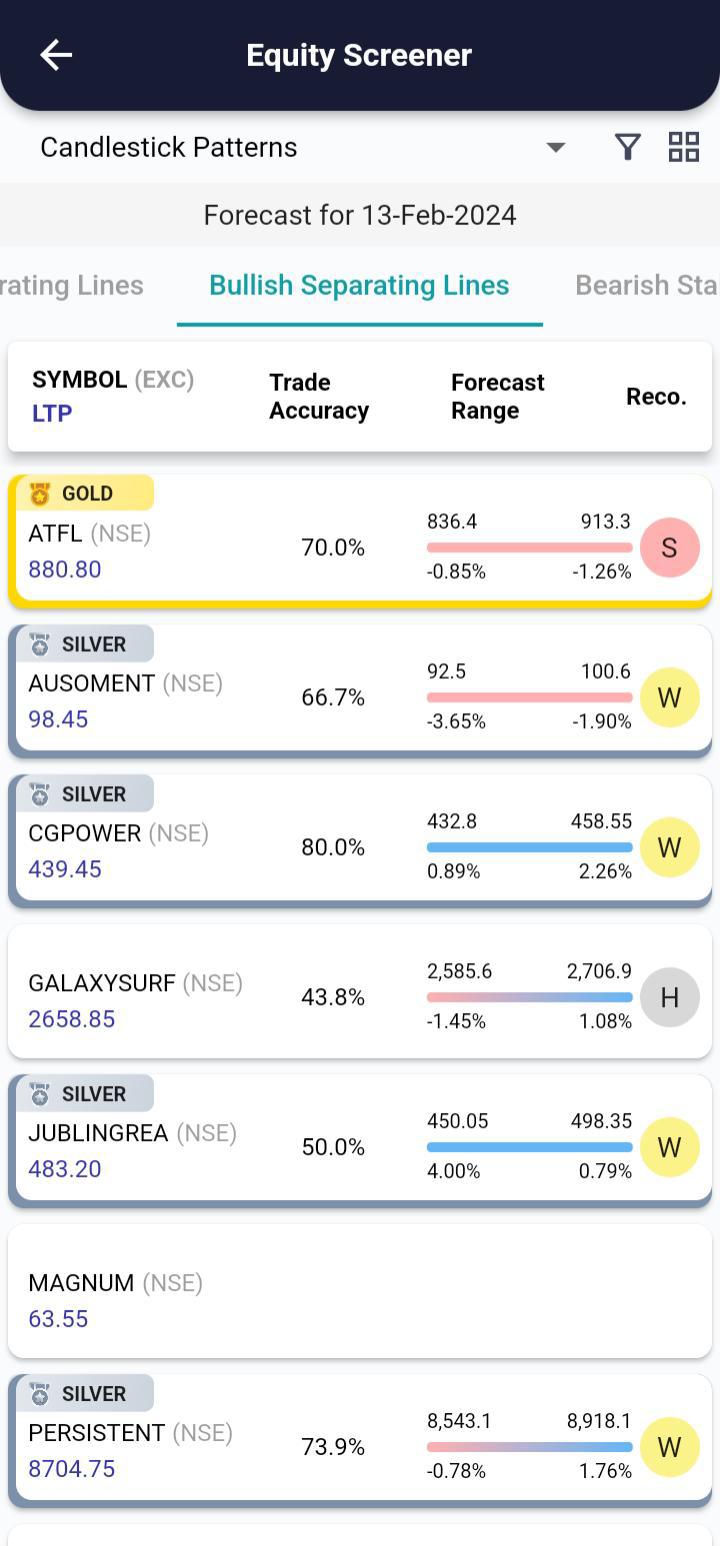This screenshot has height=1546, width=720.
Task: Select the Bullish Separating Lines tab
Action: [x=359, y=285]
